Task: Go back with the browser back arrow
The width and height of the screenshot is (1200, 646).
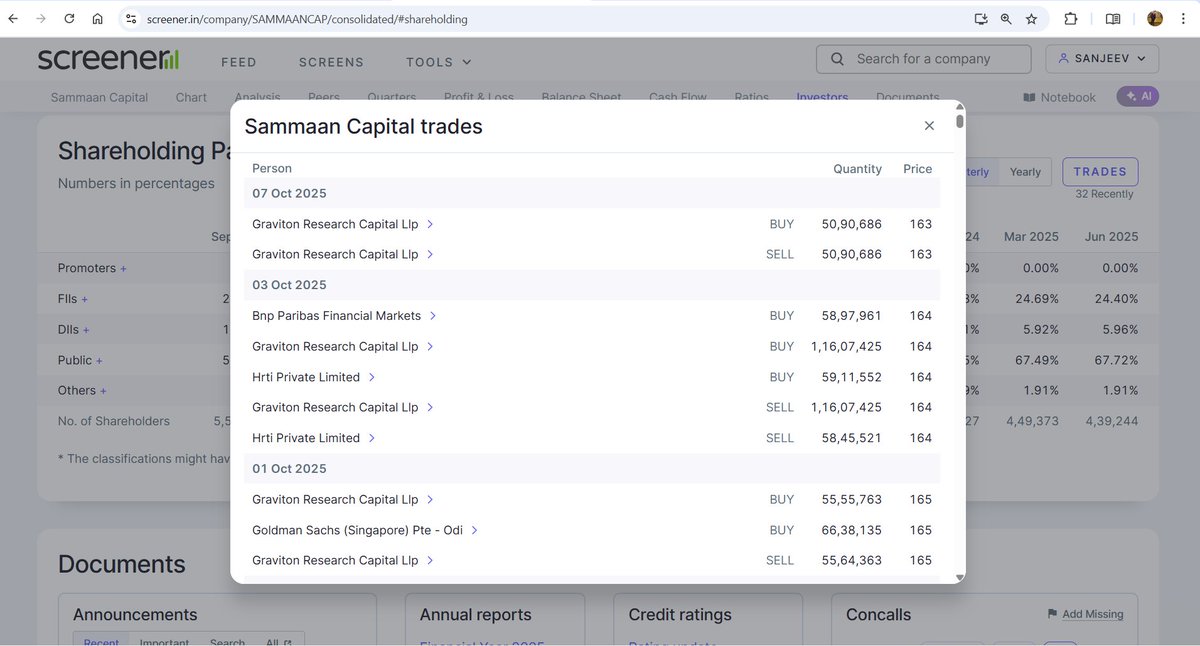Action: (x=13, y=19)
